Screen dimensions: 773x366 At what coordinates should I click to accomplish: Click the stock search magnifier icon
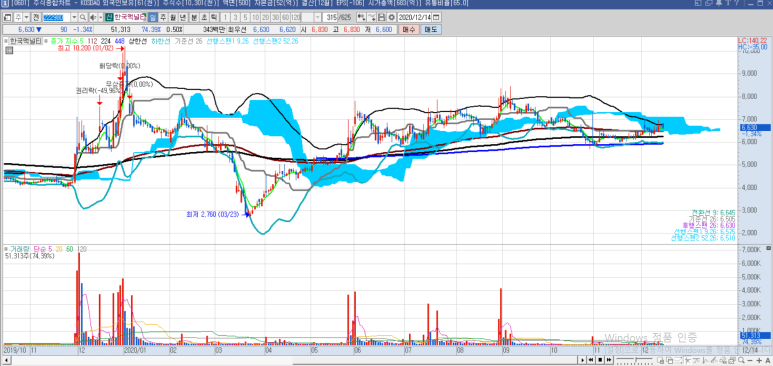[83, 17]
